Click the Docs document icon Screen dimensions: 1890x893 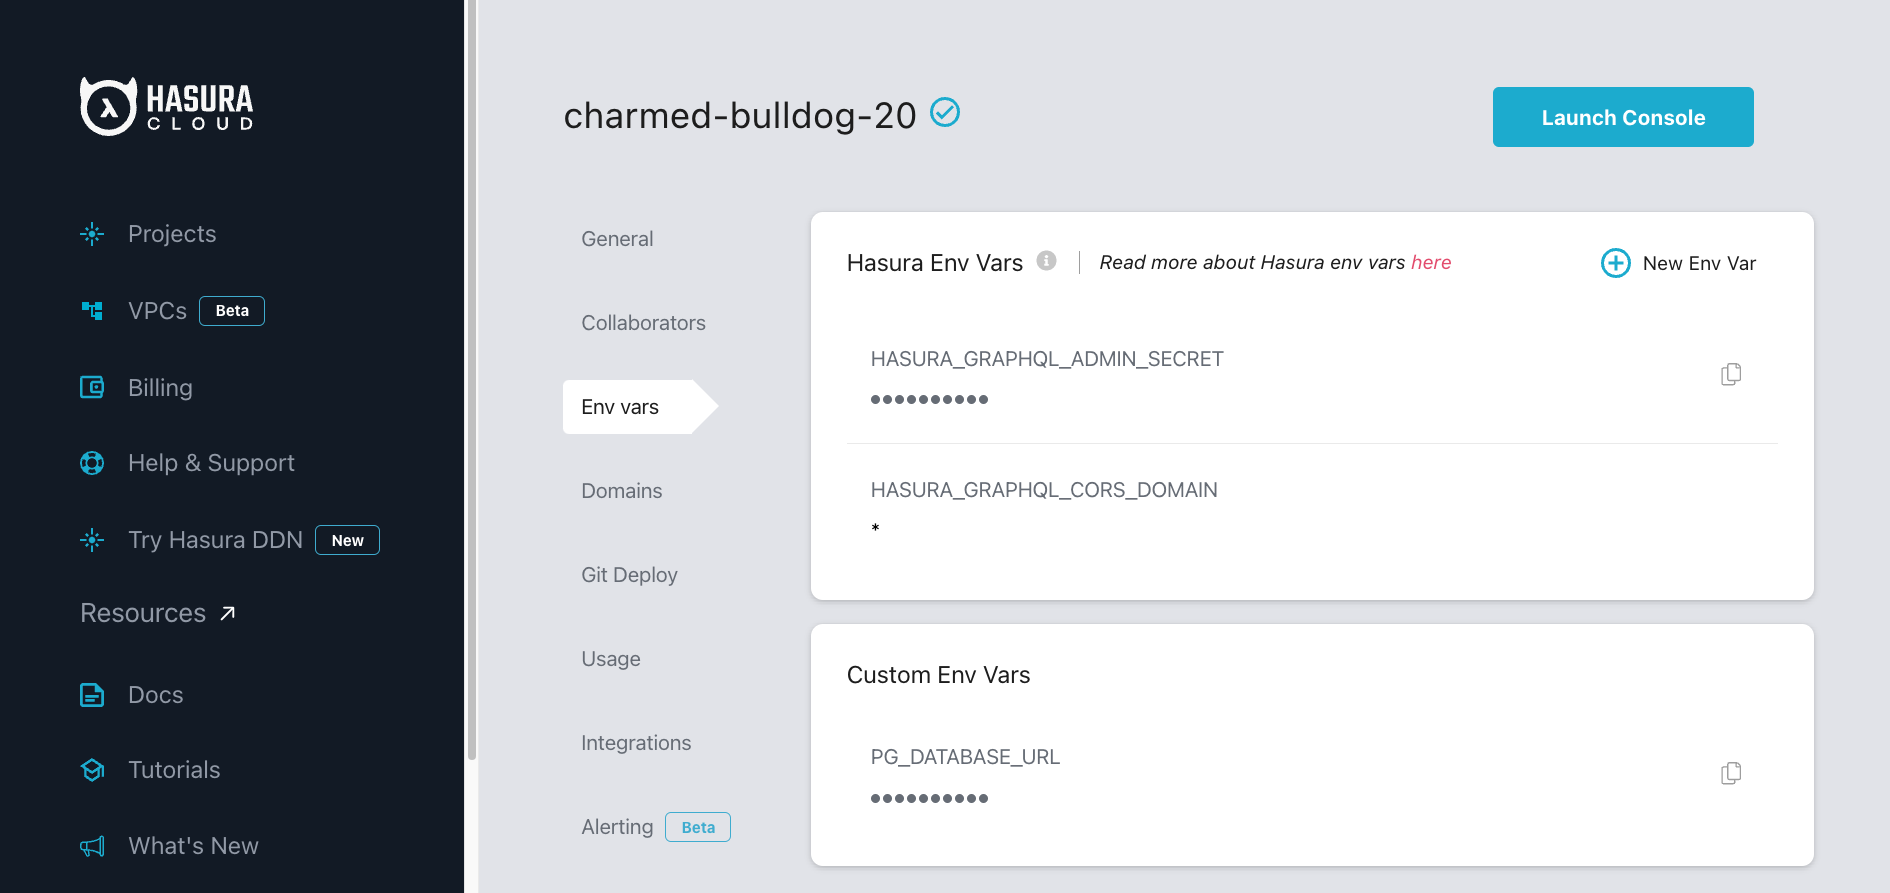92,695
